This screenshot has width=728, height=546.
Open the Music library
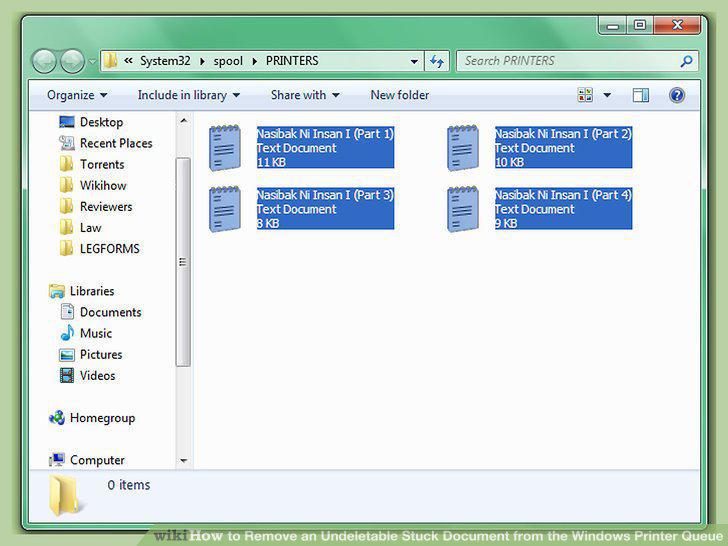[96, 333]
